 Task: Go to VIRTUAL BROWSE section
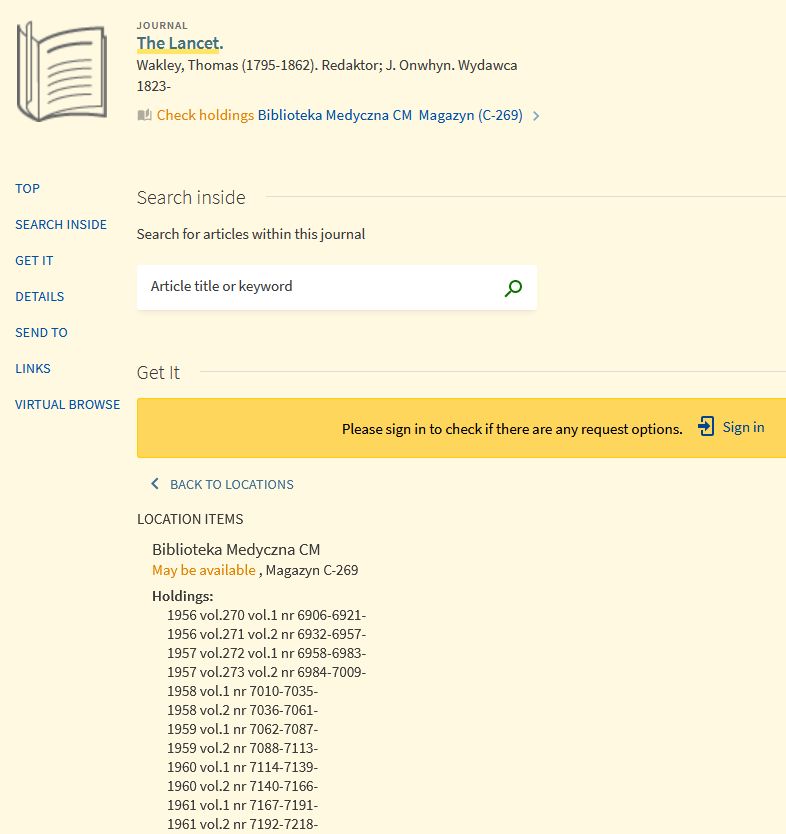point(68,404)
